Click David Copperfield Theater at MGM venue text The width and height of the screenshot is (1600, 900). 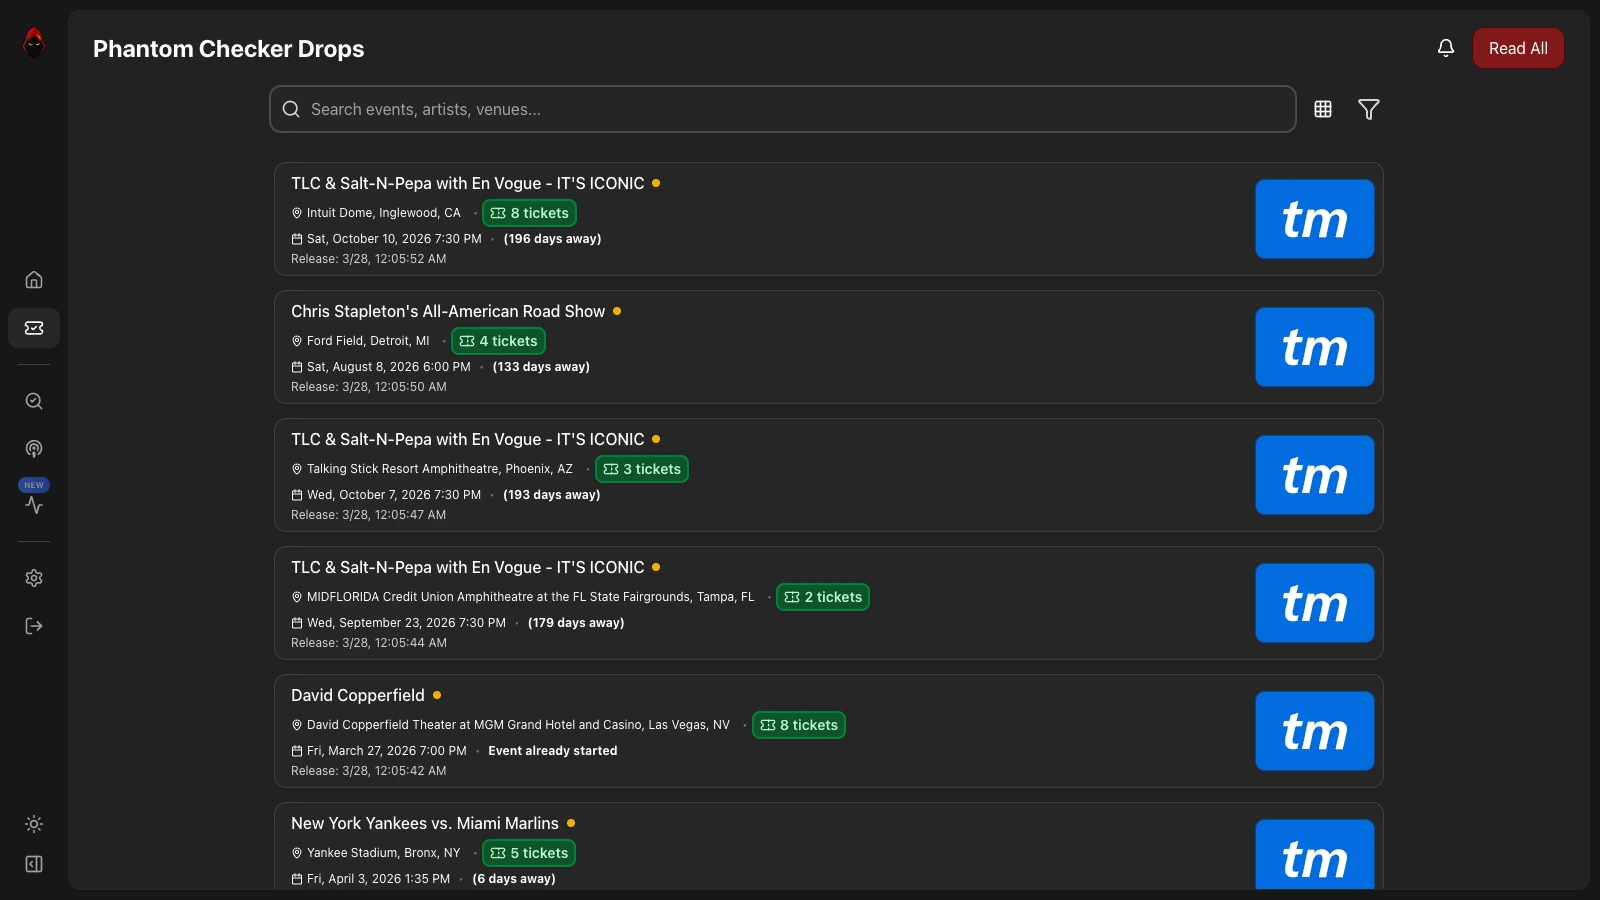(518, 725)
